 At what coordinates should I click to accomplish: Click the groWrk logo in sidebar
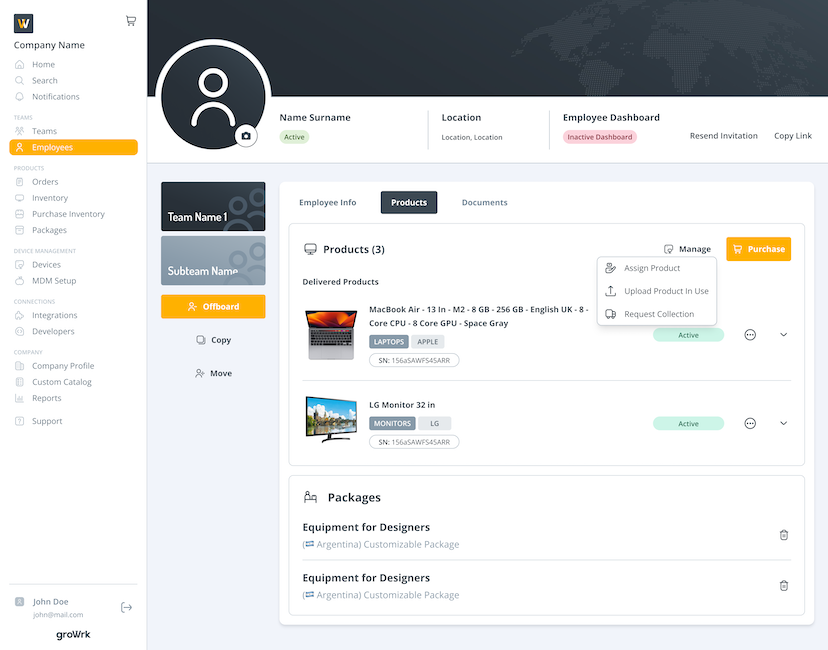click(73, 634)
